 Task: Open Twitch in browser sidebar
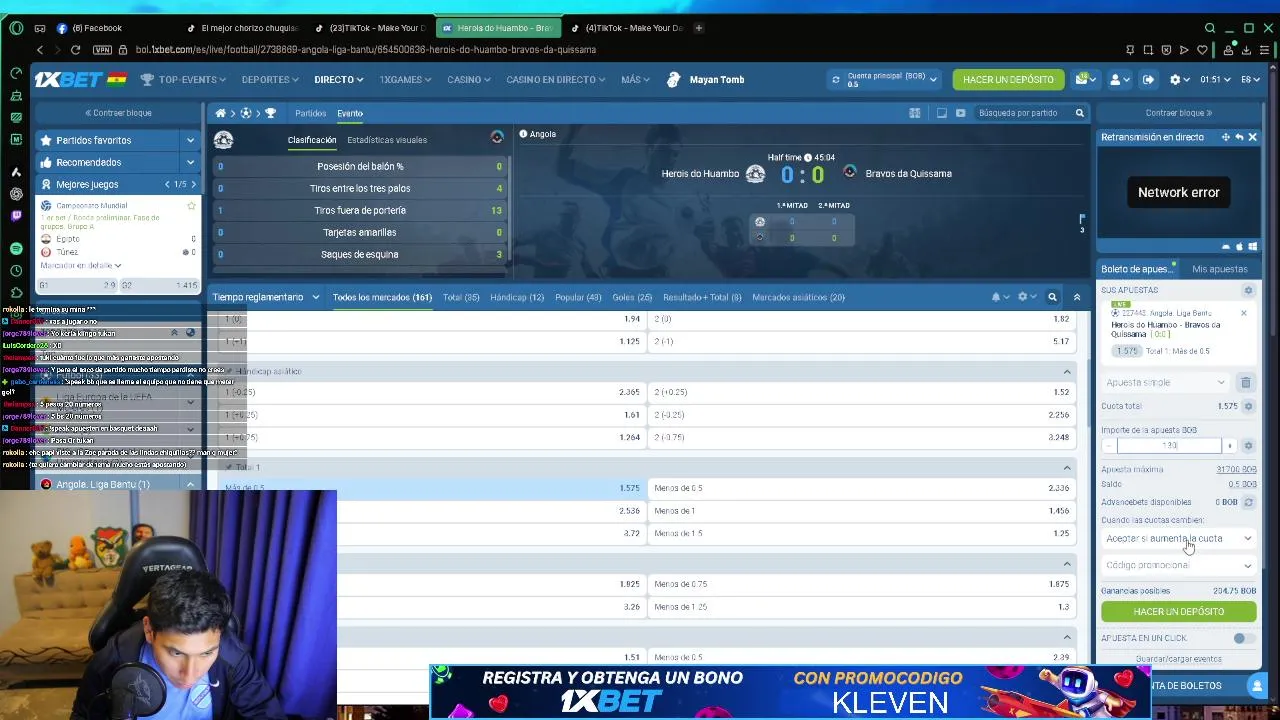16,216
